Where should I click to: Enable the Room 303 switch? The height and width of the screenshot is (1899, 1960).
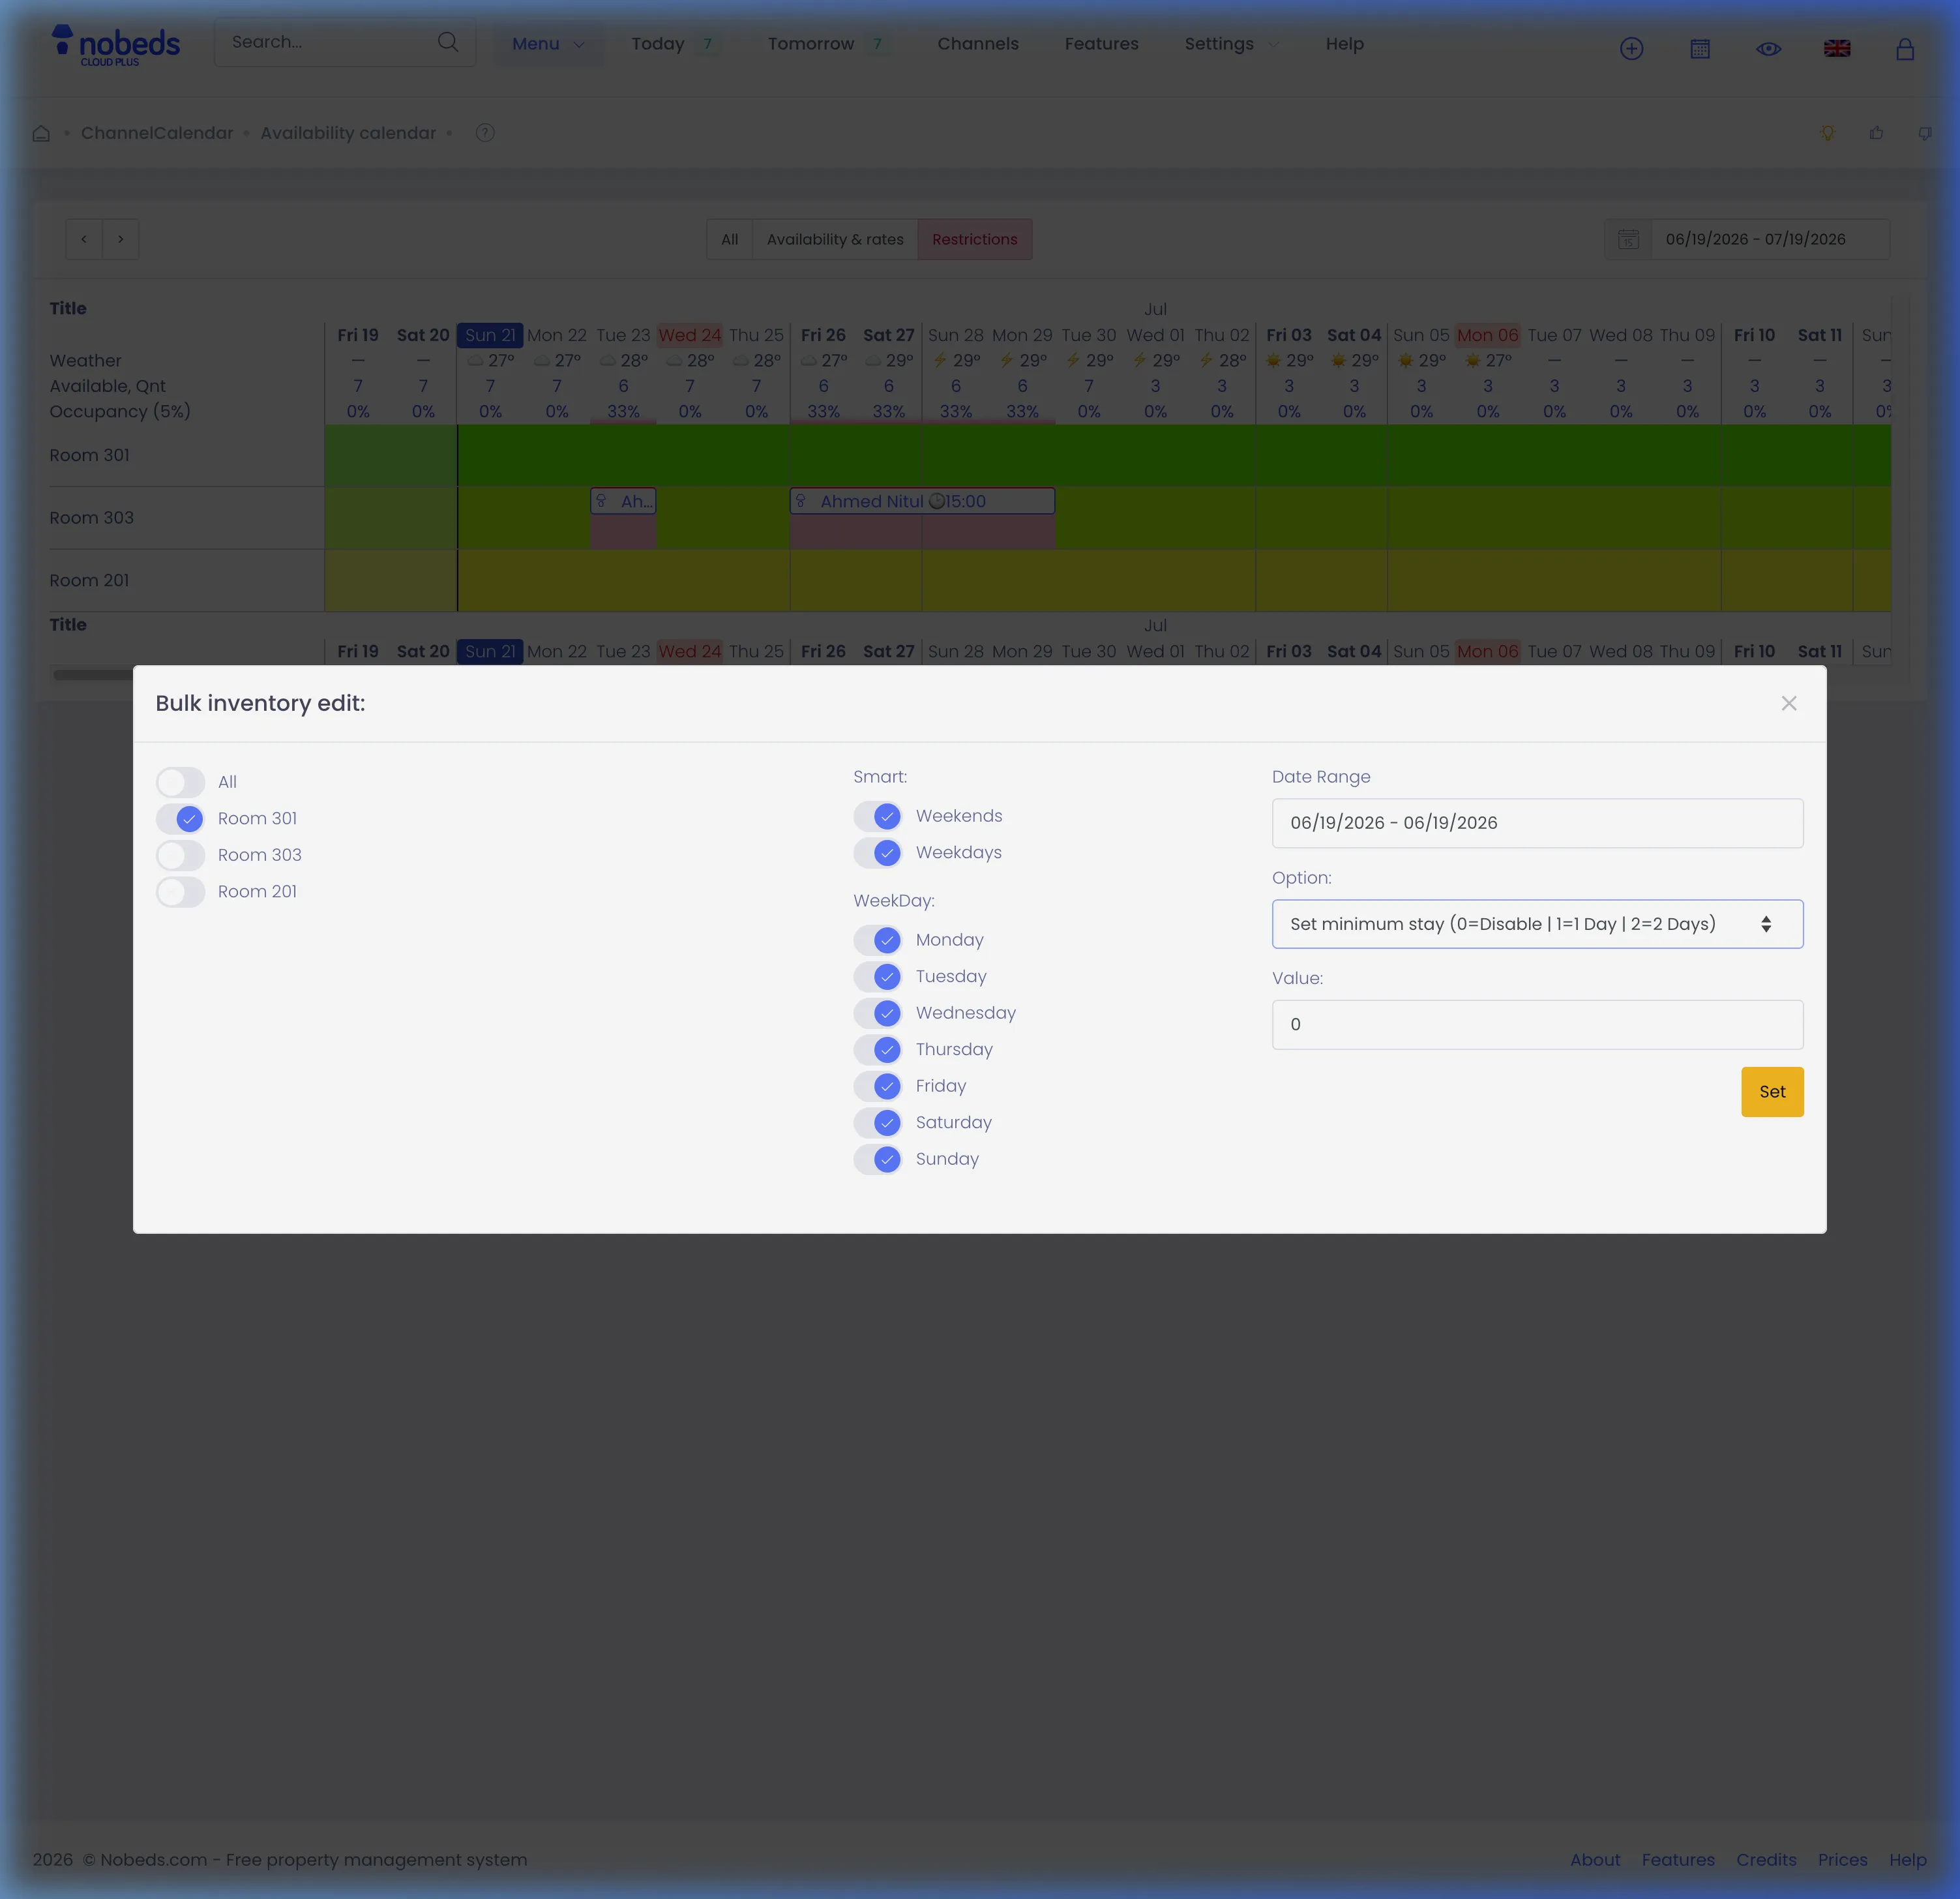181,855
